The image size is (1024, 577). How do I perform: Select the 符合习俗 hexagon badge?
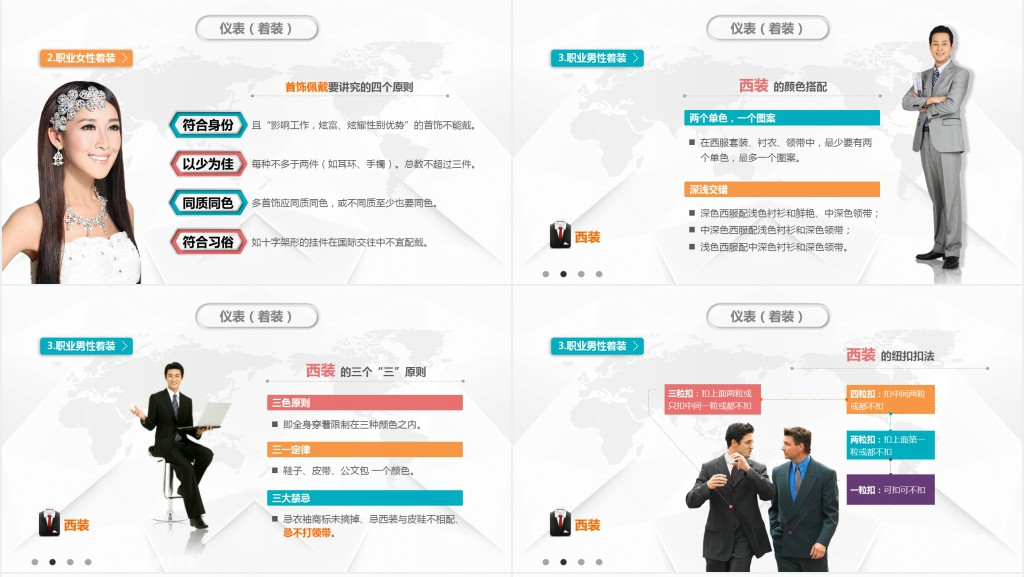tap(207, 242)
